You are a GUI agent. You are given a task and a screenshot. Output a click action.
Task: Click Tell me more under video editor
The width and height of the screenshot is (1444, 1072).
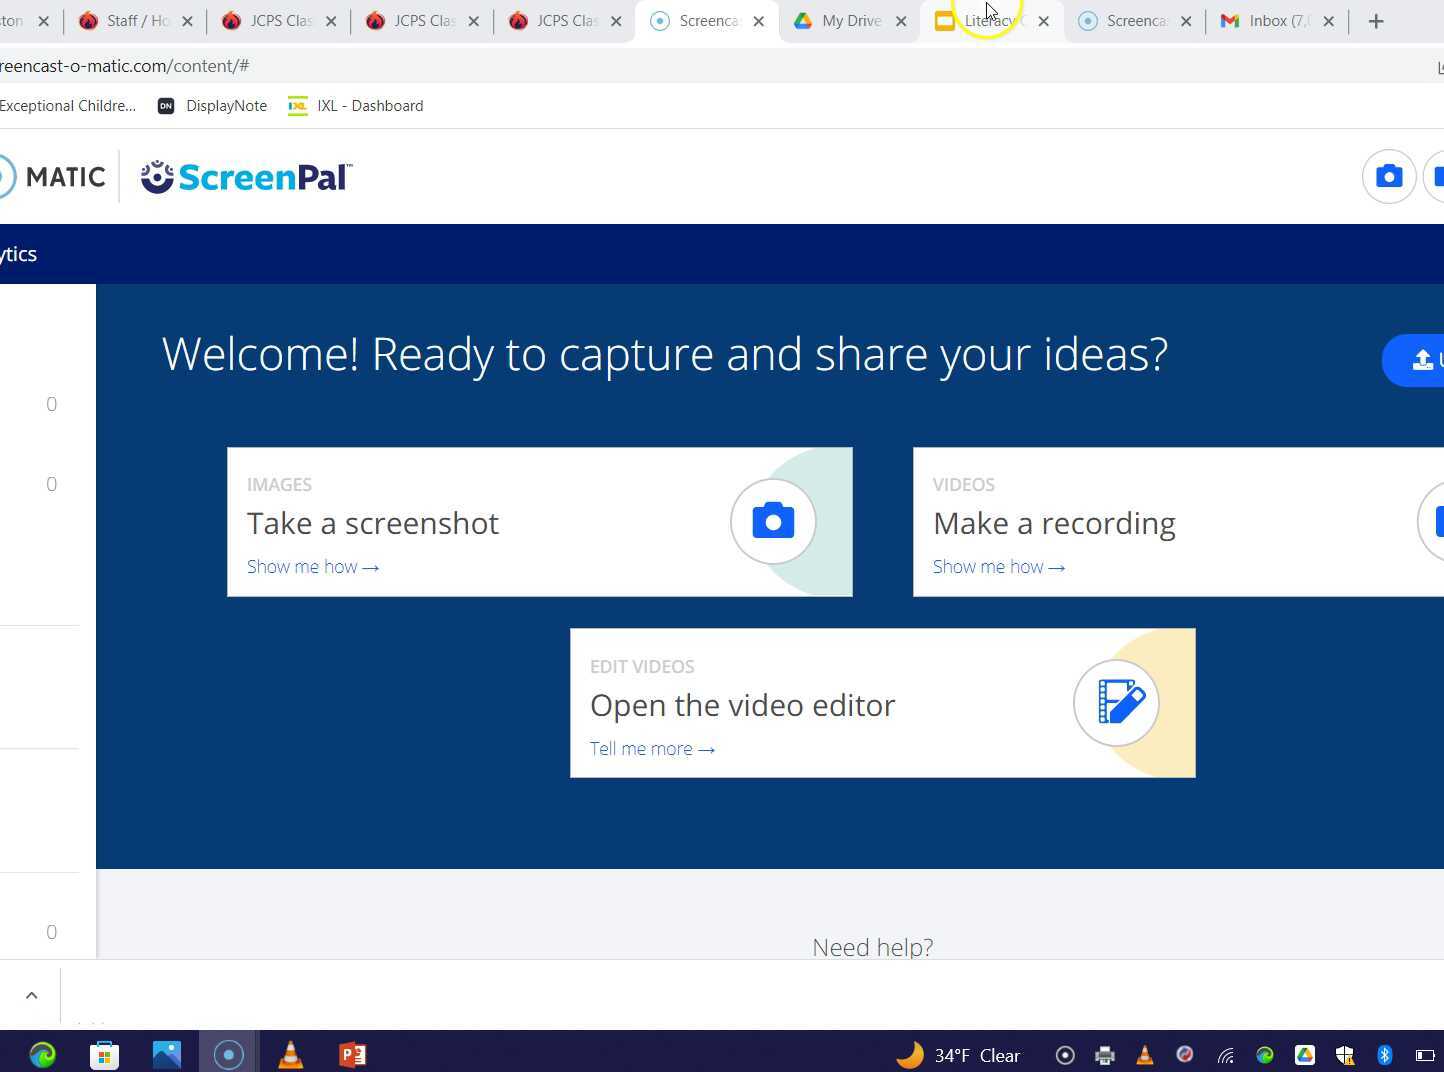coord(652,749)
